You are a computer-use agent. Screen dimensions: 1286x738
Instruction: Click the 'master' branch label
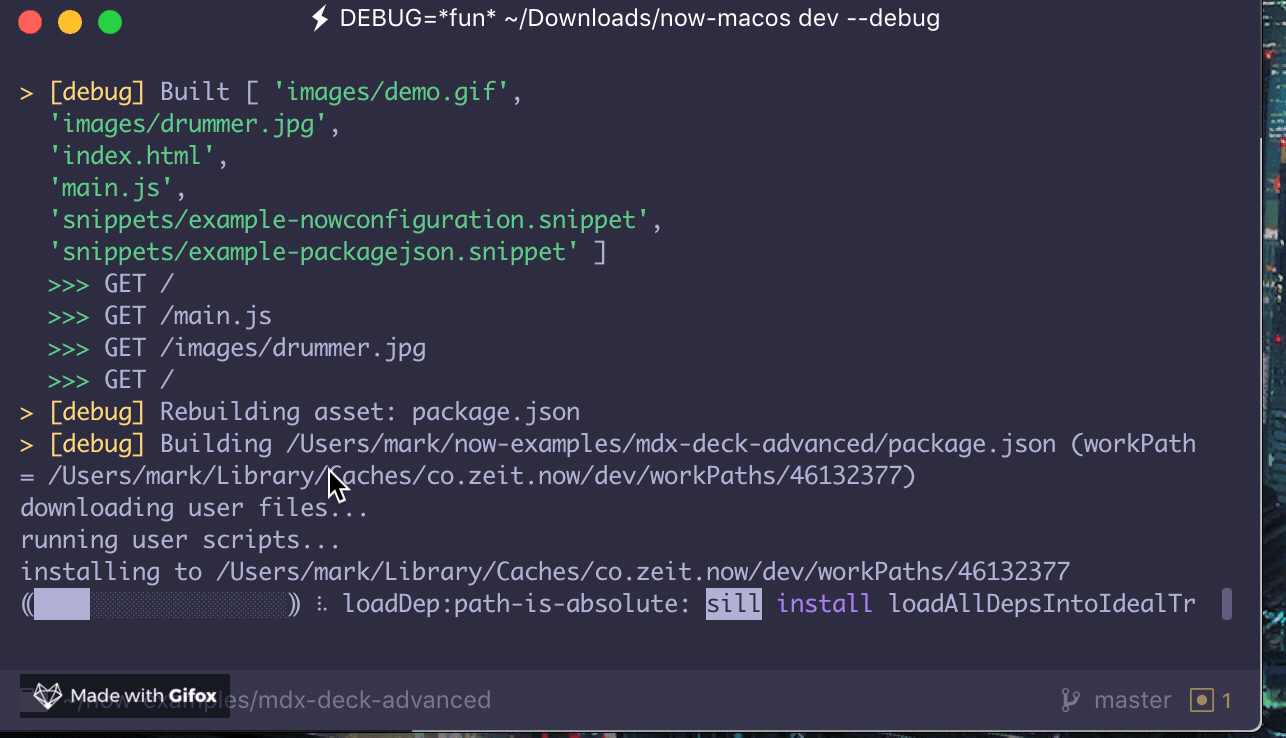pos(1133,700)
